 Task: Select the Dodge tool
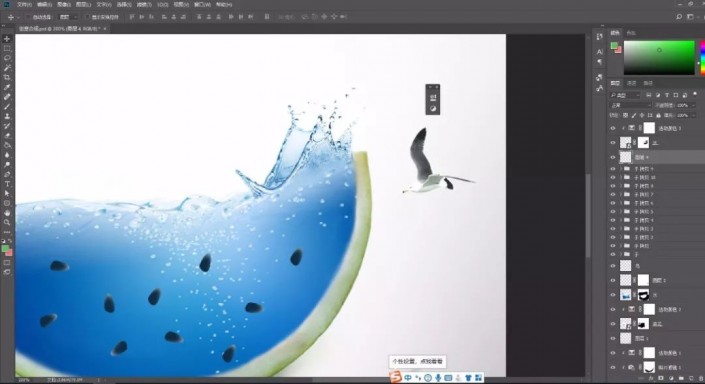point(7,165)
